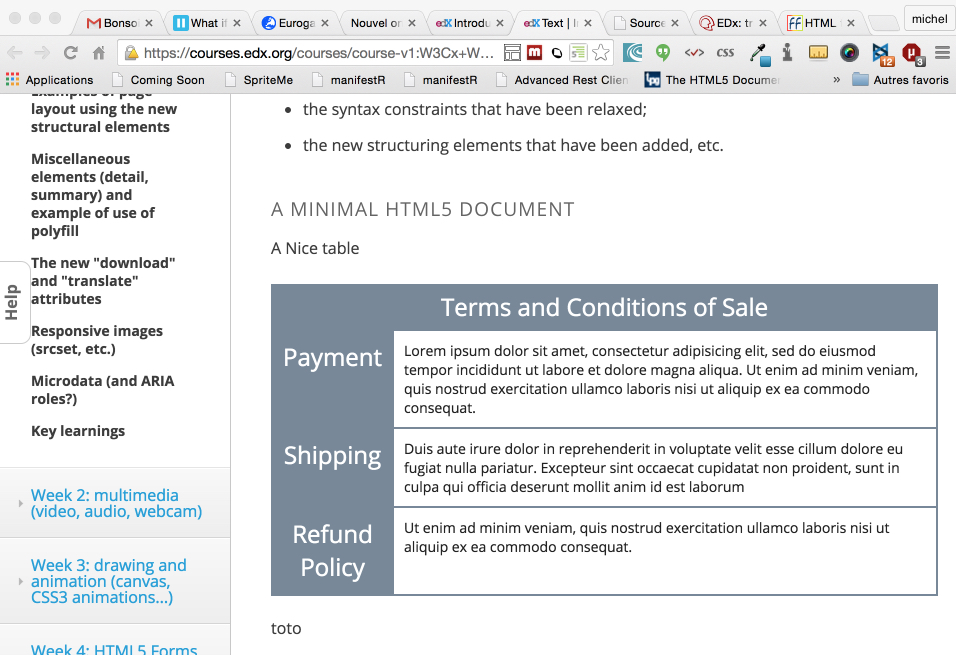Open the Chrome hamburger menu
956x655 pixels.
click(x=942, y=53)
